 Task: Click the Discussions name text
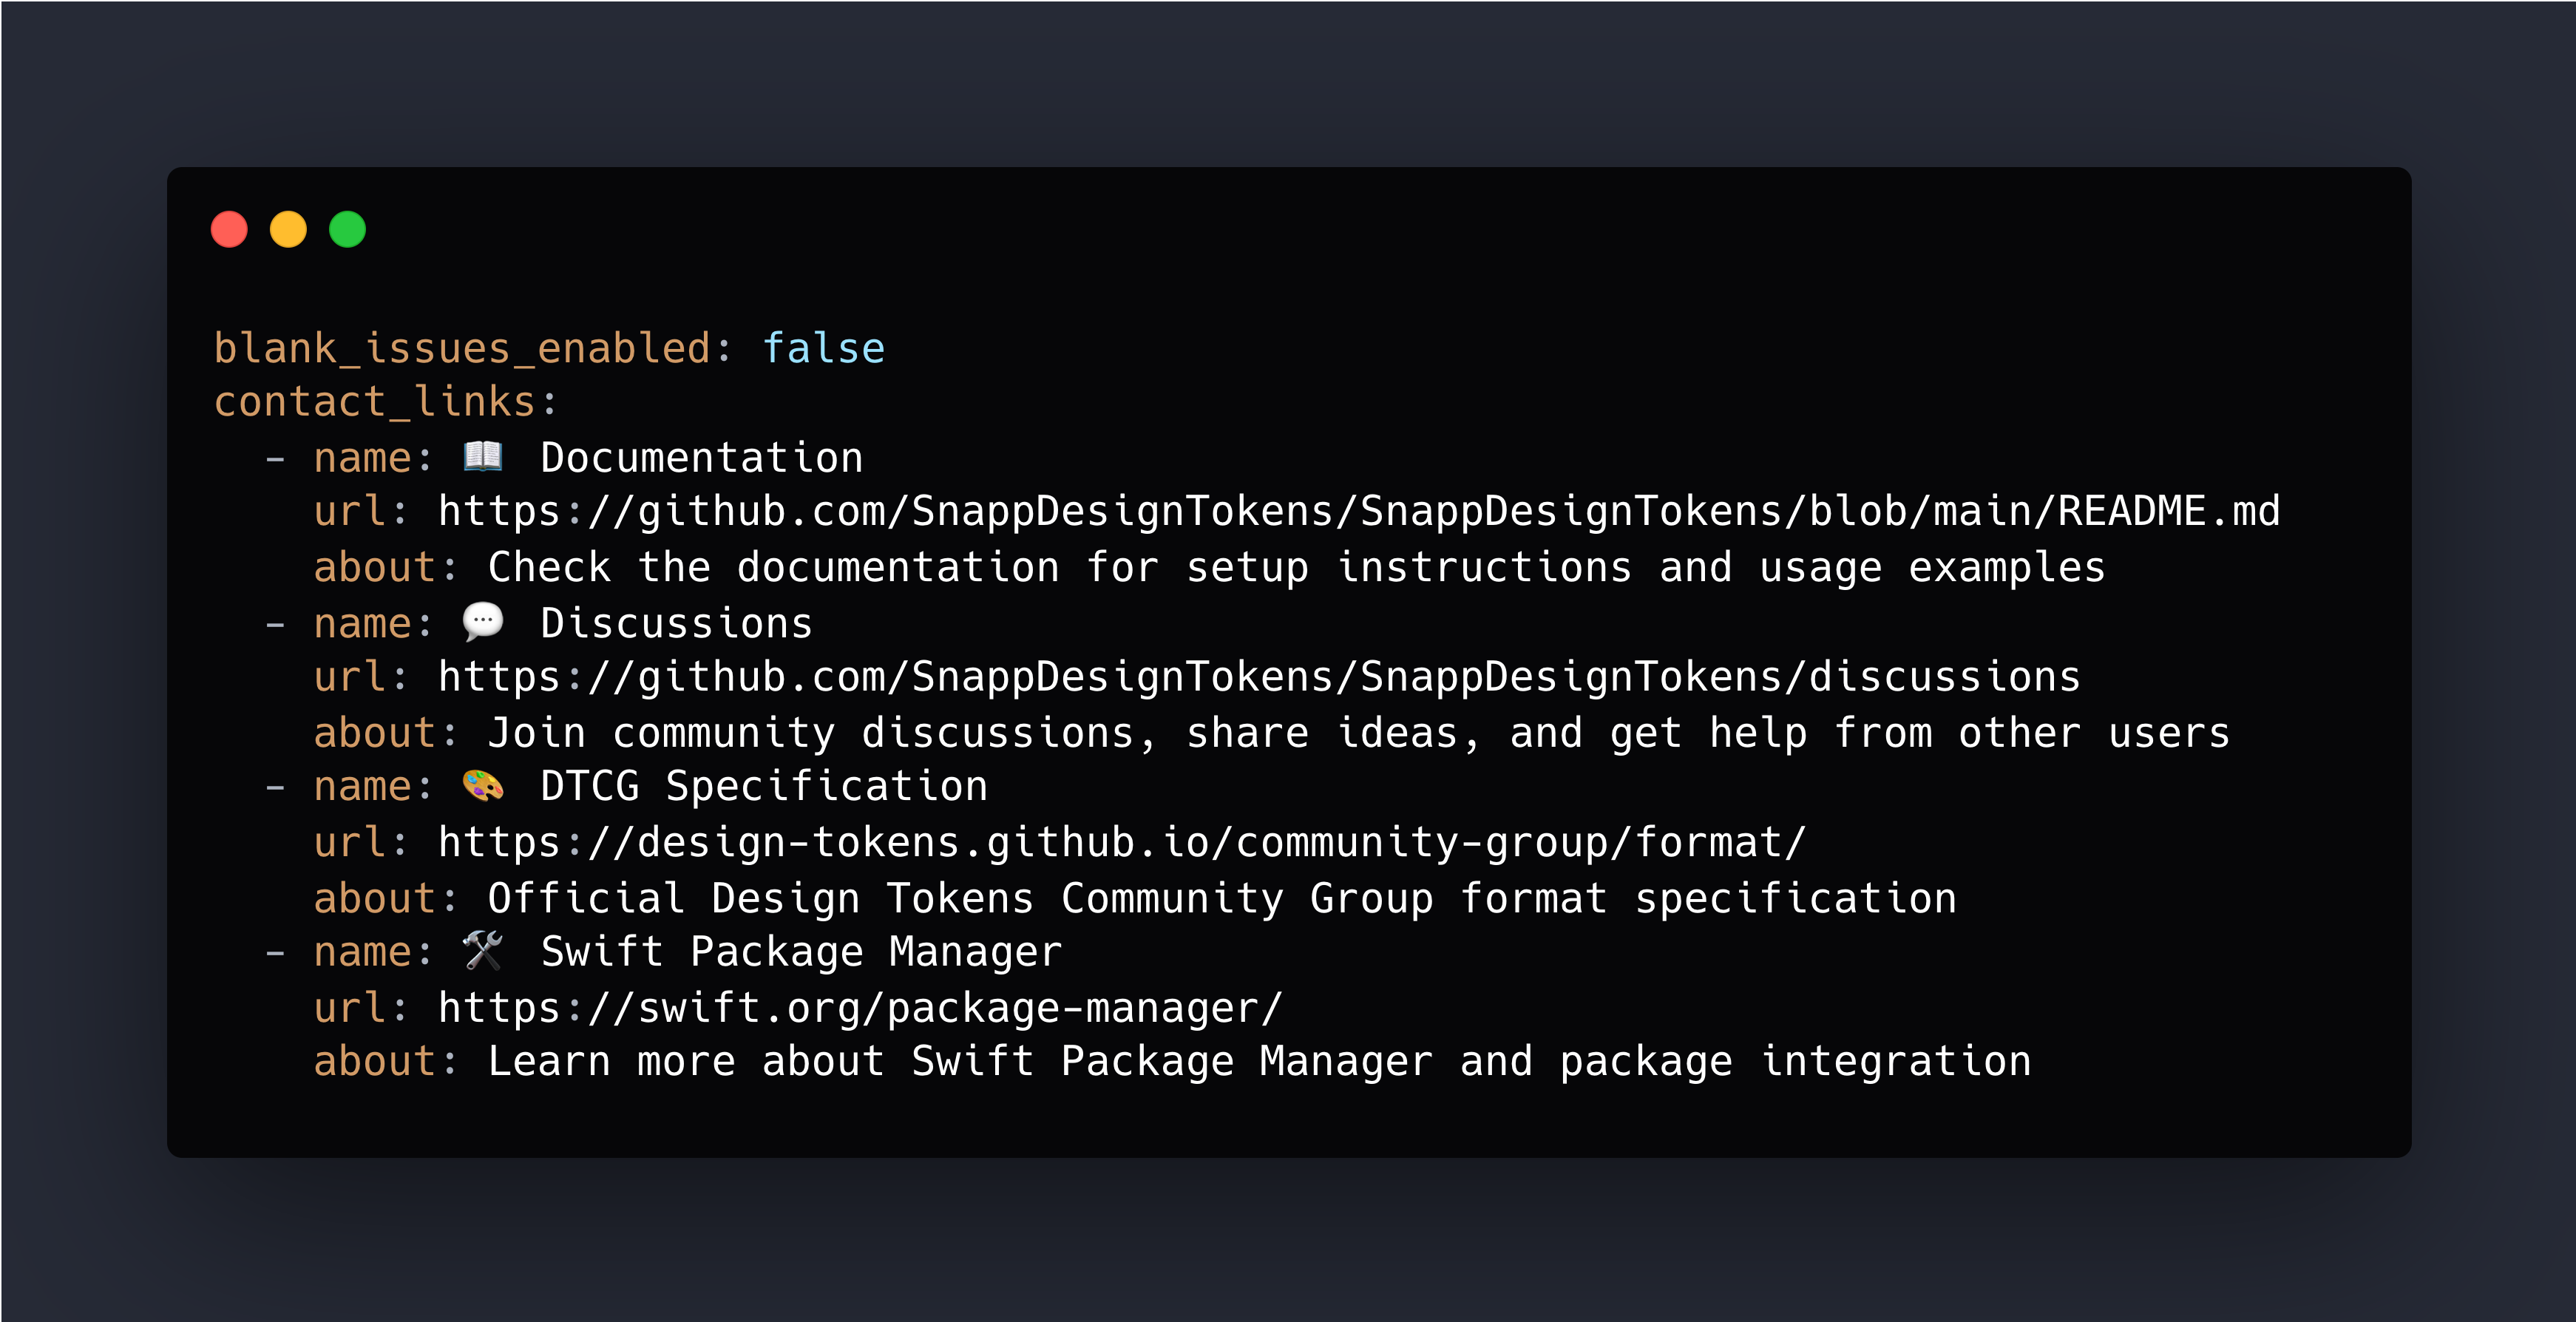[676, 623]
